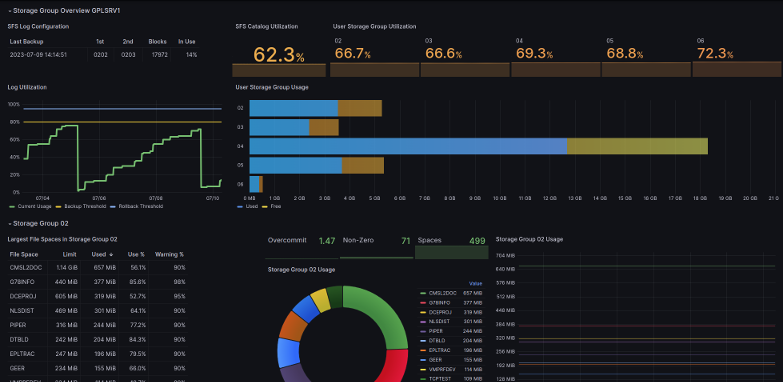Click the 69.3% stat for group 04

[x=534, y=53]
